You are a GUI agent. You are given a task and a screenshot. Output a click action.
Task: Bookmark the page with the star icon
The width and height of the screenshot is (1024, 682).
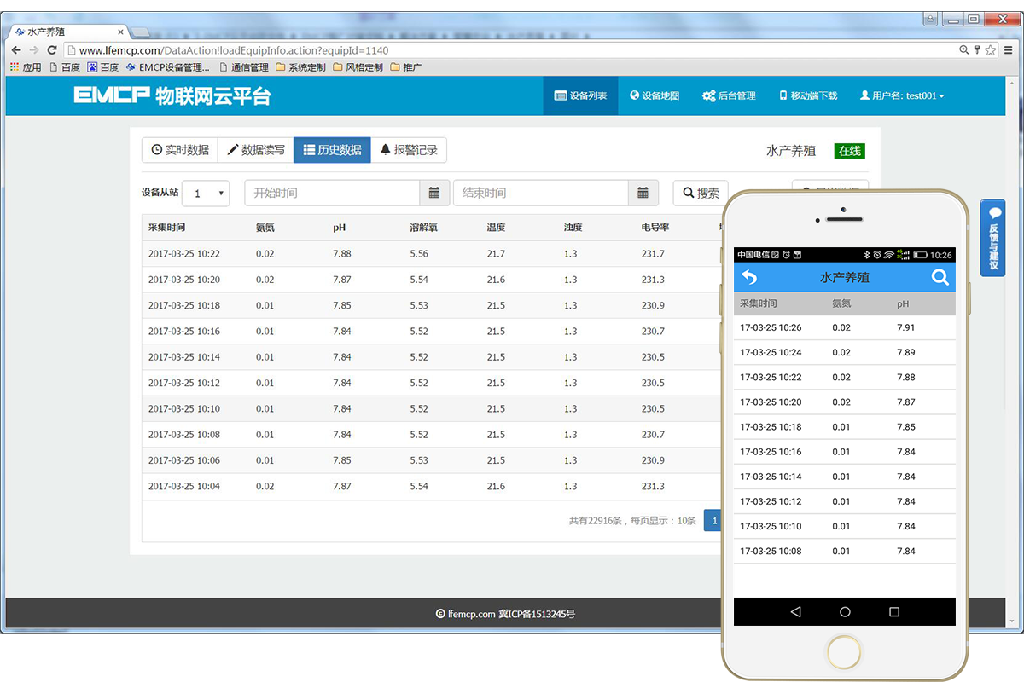(991, 50)
